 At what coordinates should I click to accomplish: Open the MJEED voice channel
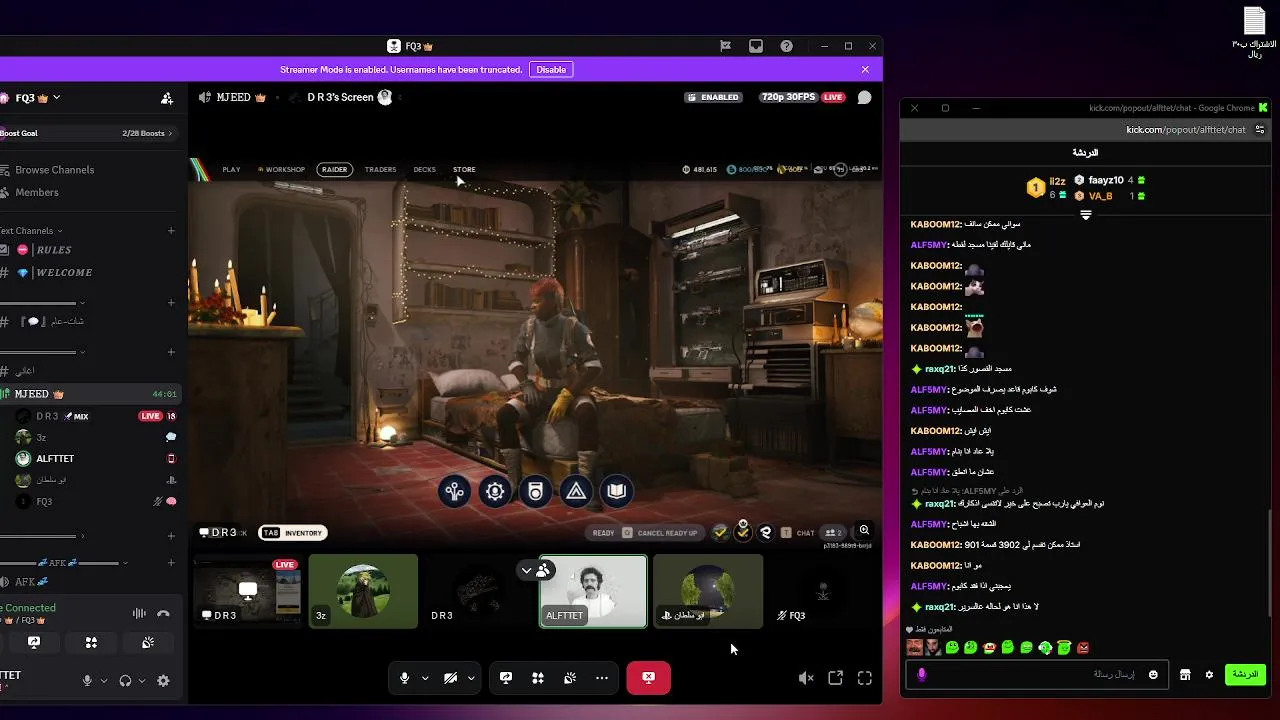(88, 394)
